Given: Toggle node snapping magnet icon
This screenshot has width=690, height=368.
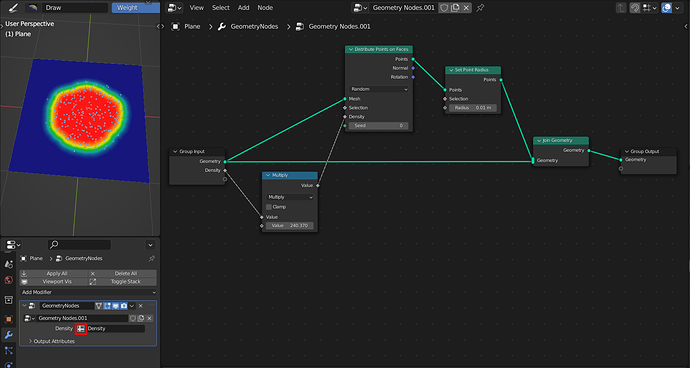Looking at the screenshot, I should pyautogui.click(x=635, y=8).
